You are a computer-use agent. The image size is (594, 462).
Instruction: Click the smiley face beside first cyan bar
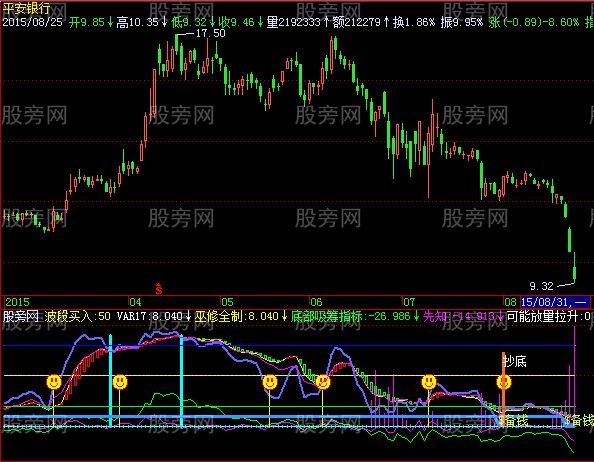[x=120, y=382]
